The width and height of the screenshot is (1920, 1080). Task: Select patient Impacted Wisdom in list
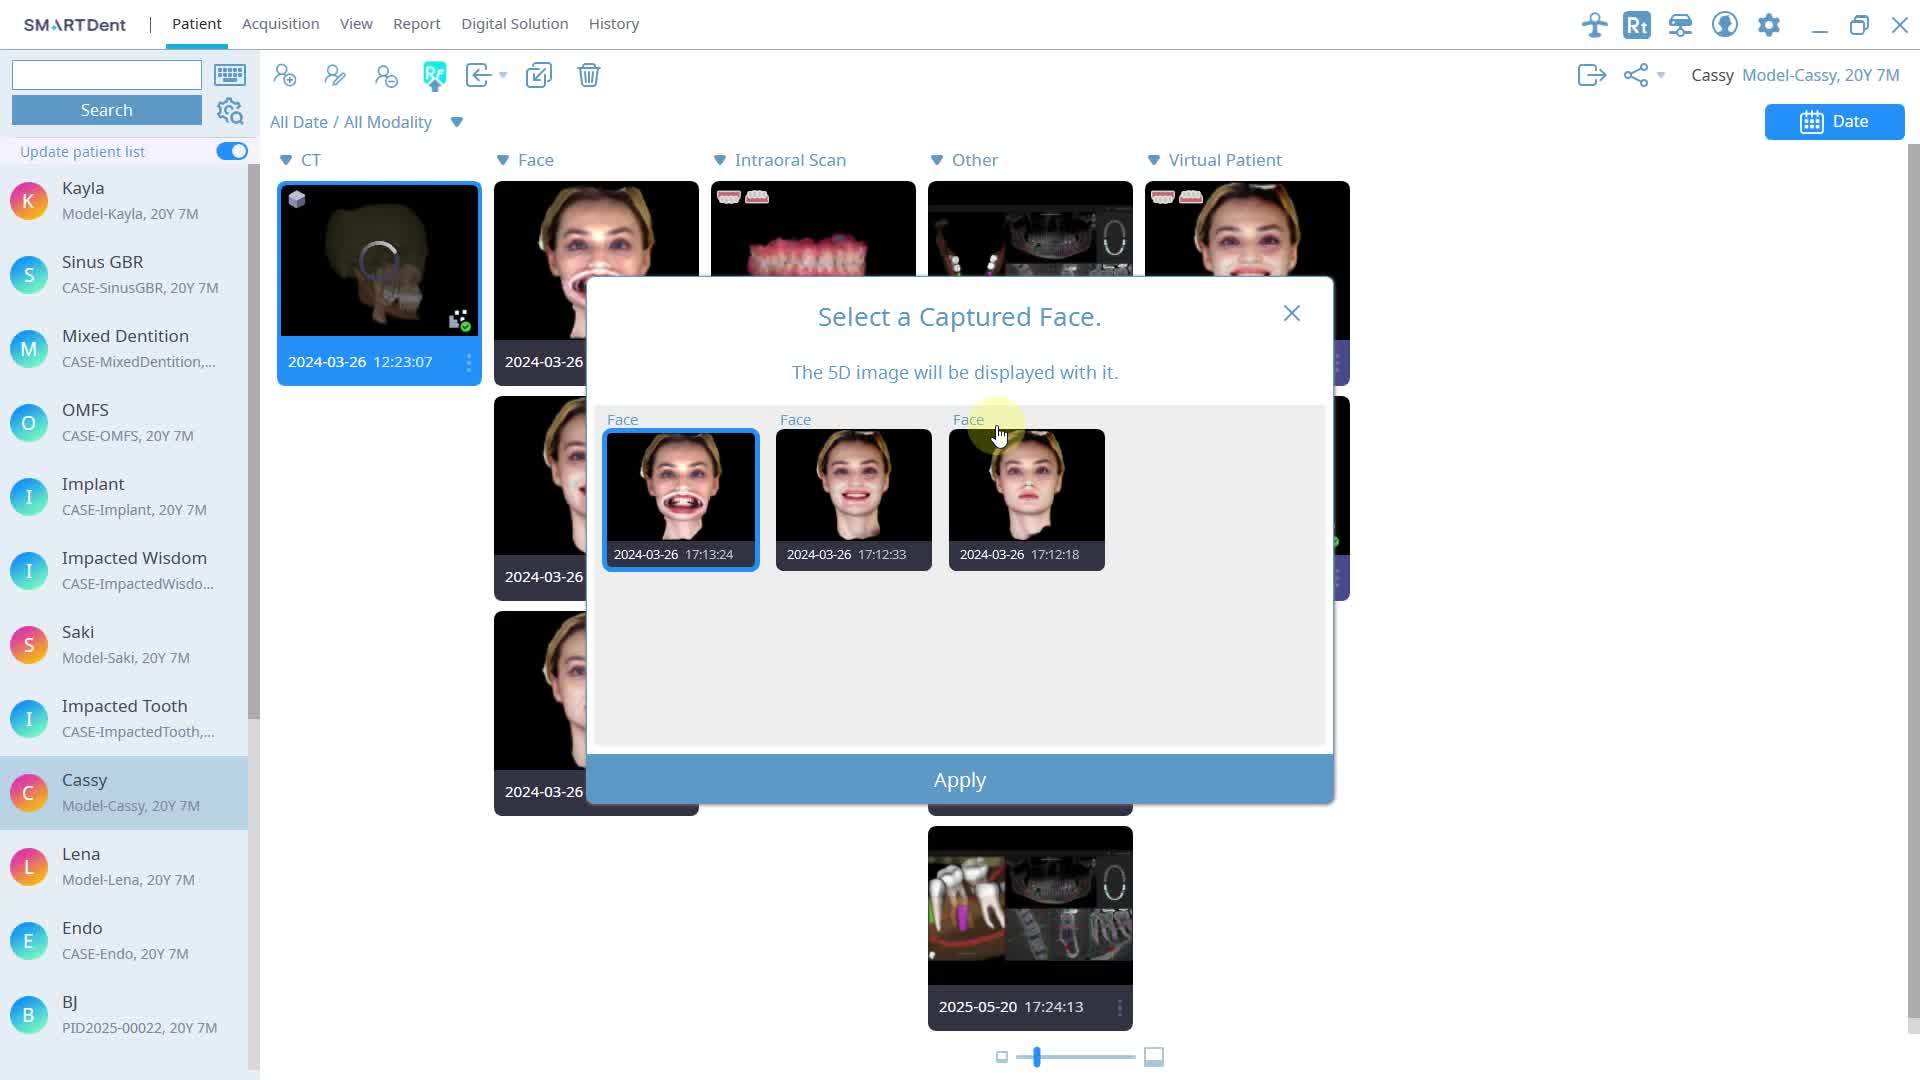coord(124,570)
